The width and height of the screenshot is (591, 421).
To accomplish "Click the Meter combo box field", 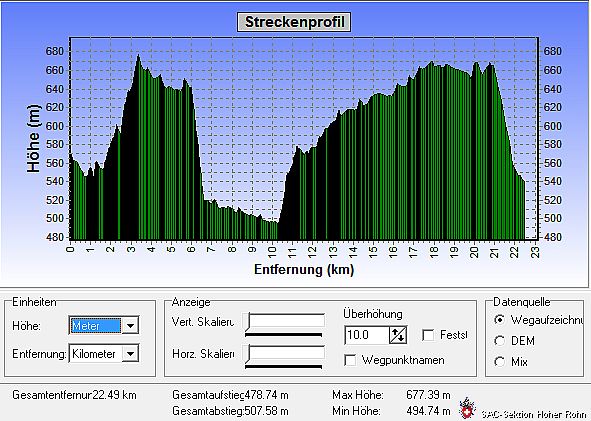I will click(x=96, y=326).
